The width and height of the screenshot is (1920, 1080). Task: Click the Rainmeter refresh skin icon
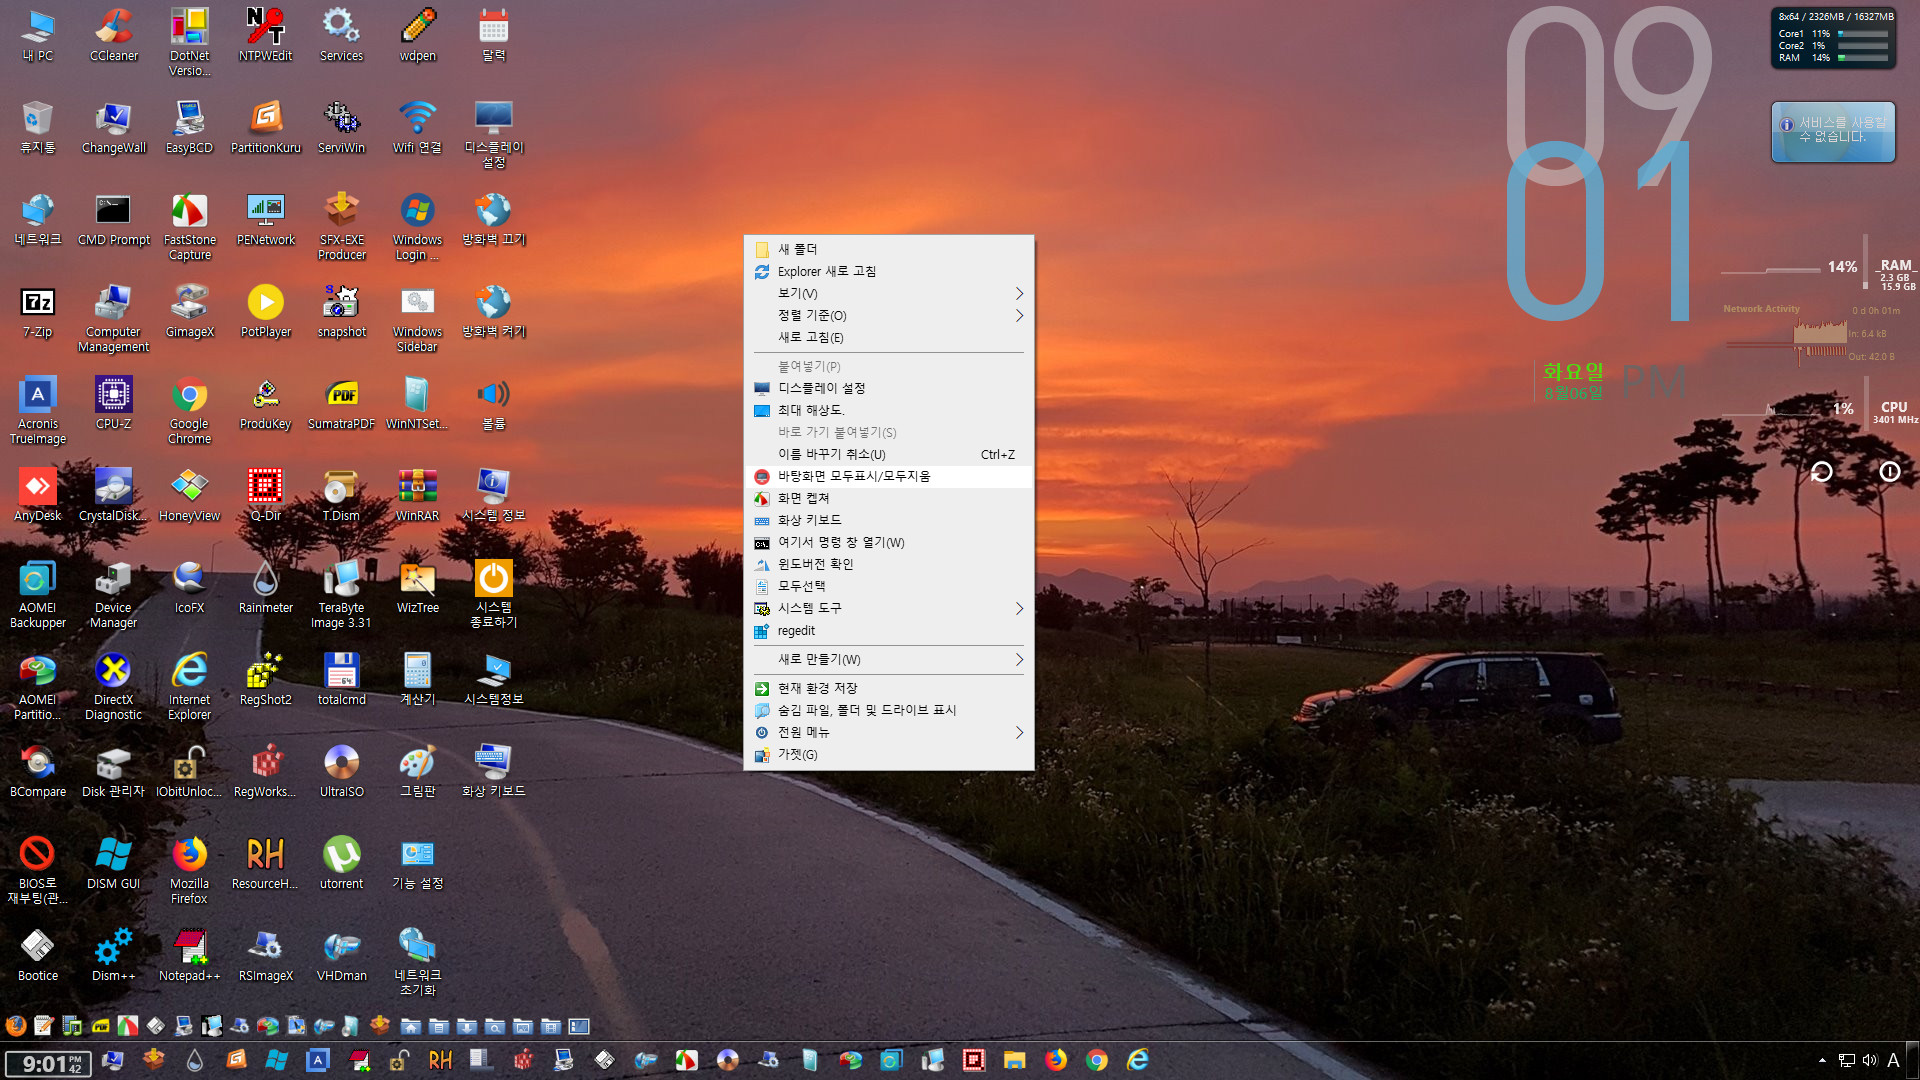[1821, 472]
